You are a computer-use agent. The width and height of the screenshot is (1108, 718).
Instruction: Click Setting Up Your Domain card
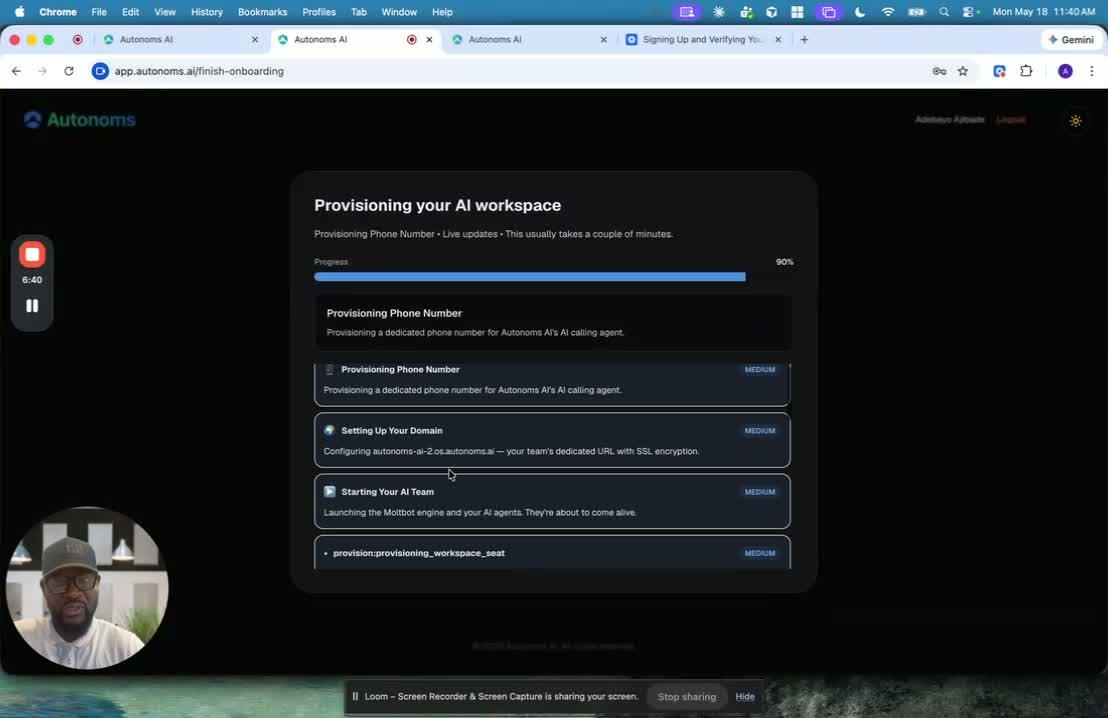pyautogui.click(x=553, y=440)
